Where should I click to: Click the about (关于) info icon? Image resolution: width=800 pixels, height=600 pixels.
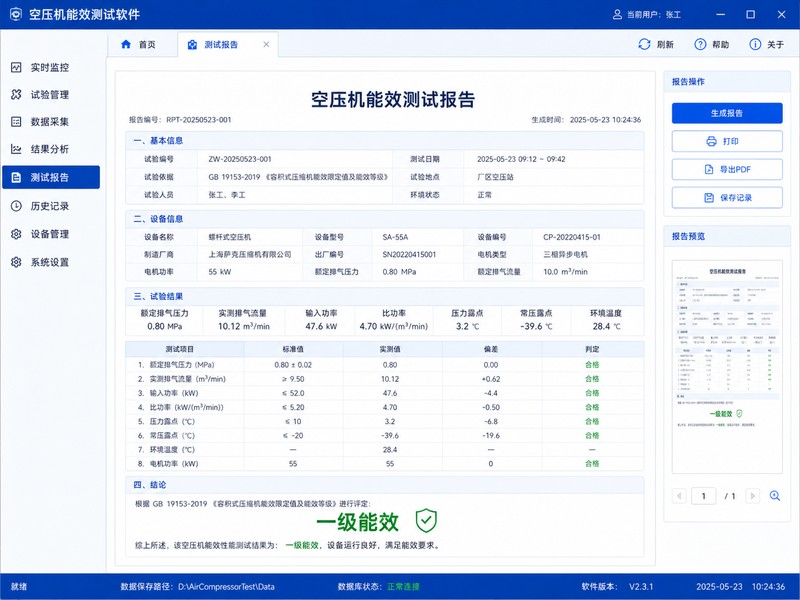tap(755, 44)
